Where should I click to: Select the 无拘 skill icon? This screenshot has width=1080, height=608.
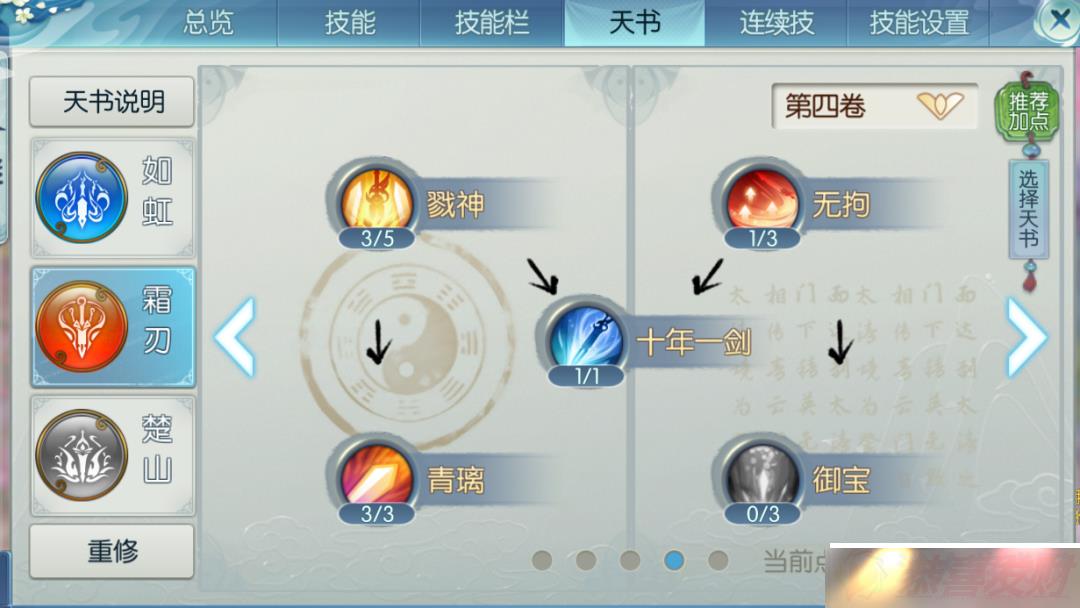762,202
